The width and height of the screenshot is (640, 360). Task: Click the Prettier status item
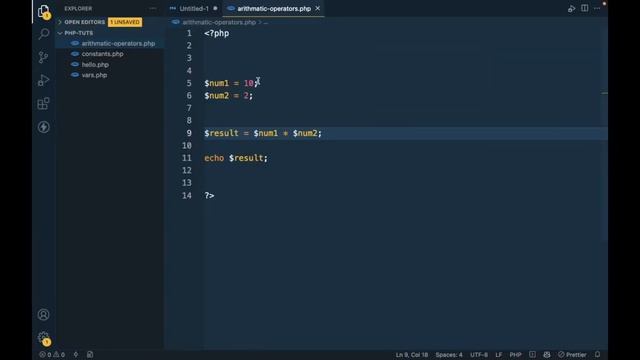pos(572,355)
